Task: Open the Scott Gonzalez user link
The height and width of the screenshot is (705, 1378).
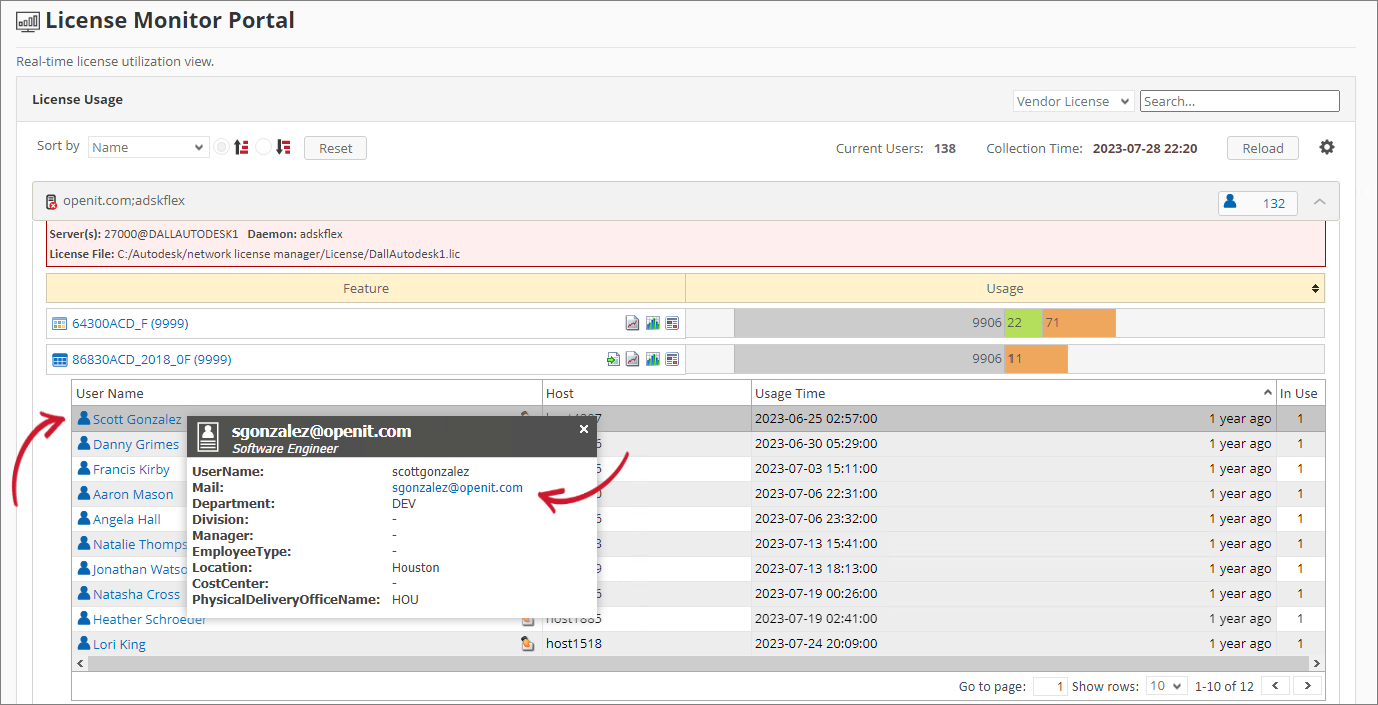Action: pyautogui.click(x=137, y=419)
